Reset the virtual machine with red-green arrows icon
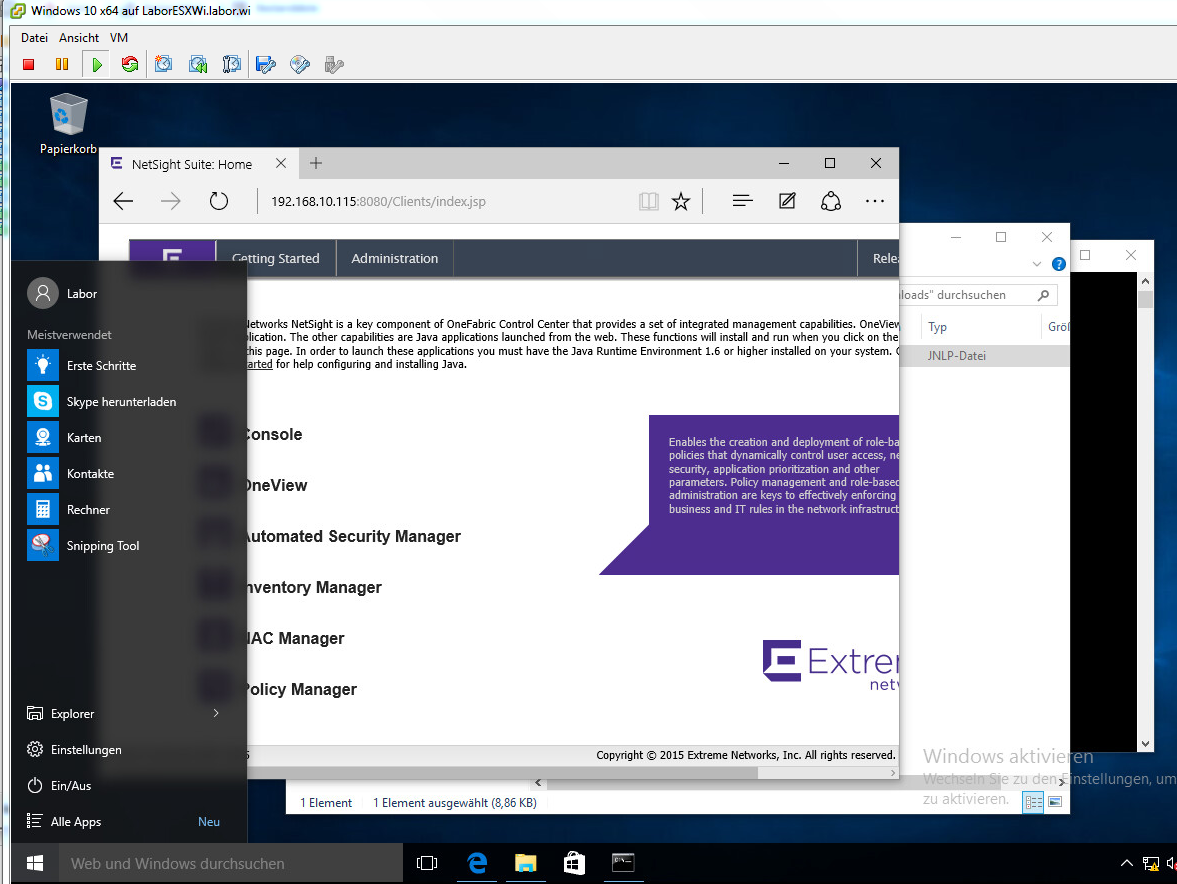This screenshot has height=884, width=1177. 130,65
